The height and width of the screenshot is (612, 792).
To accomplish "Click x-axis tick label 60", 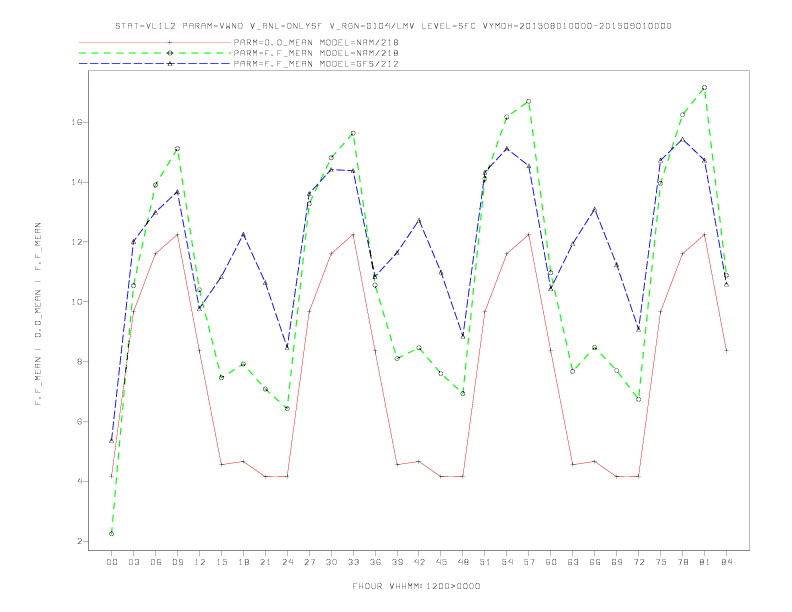I will point(551,562).
